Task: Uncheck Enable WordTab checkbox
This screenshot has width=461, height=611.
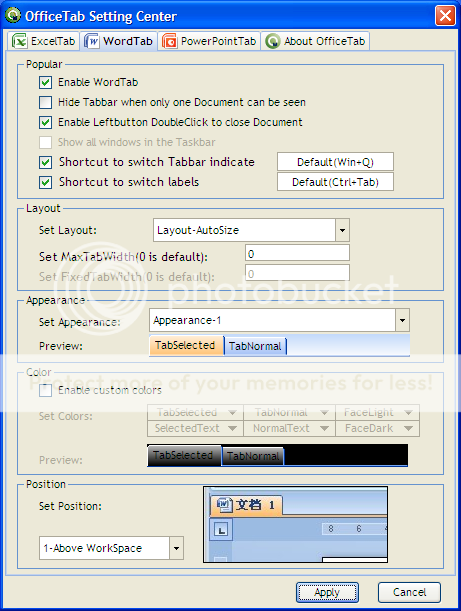Action: [46, 82]
